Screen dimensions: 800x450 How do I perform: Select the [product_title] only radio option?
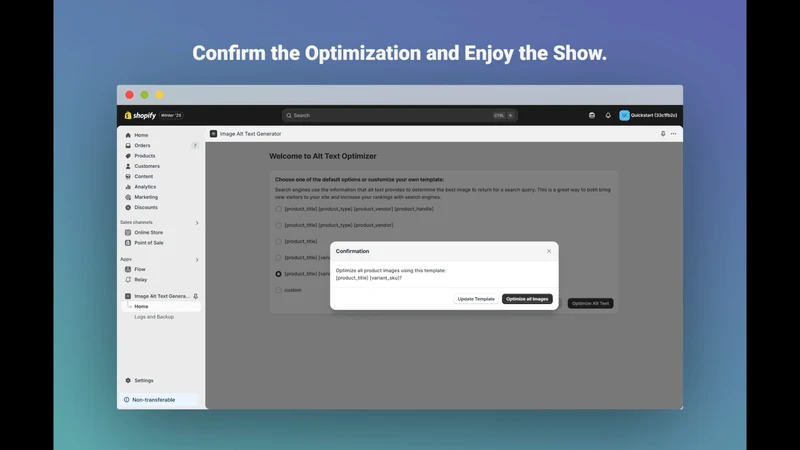pos(279,241)
